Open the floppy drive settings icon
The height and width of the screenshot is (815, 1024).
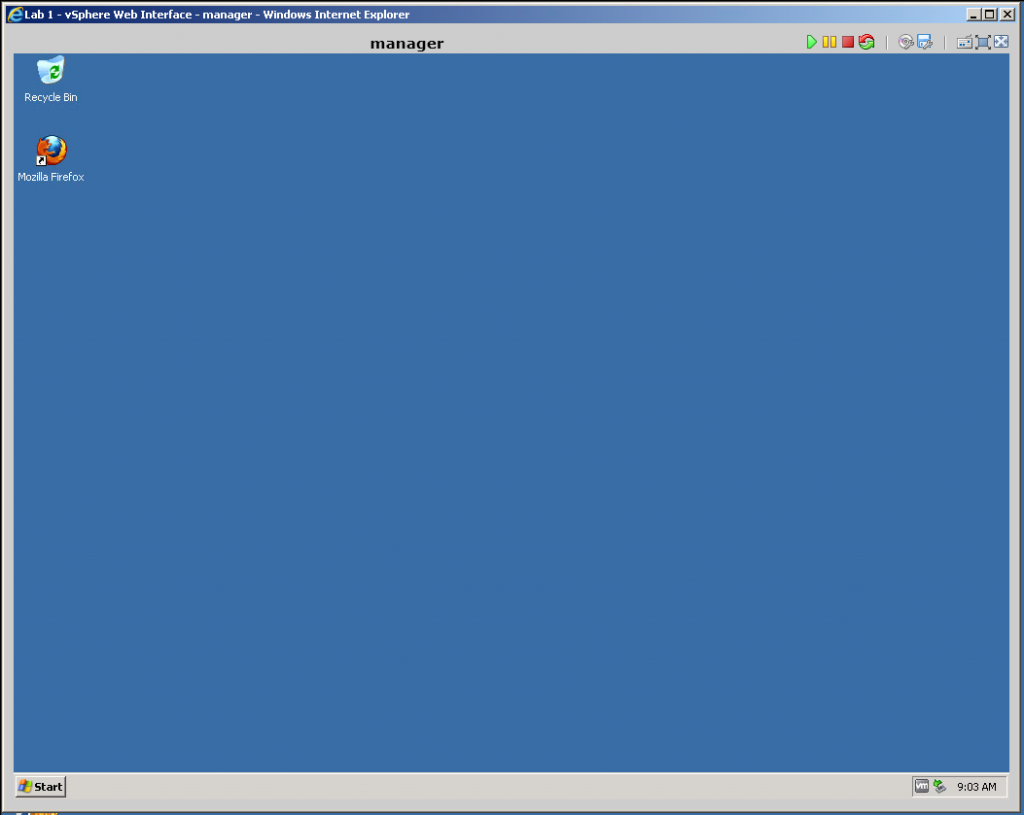click(x=924, y=42)
